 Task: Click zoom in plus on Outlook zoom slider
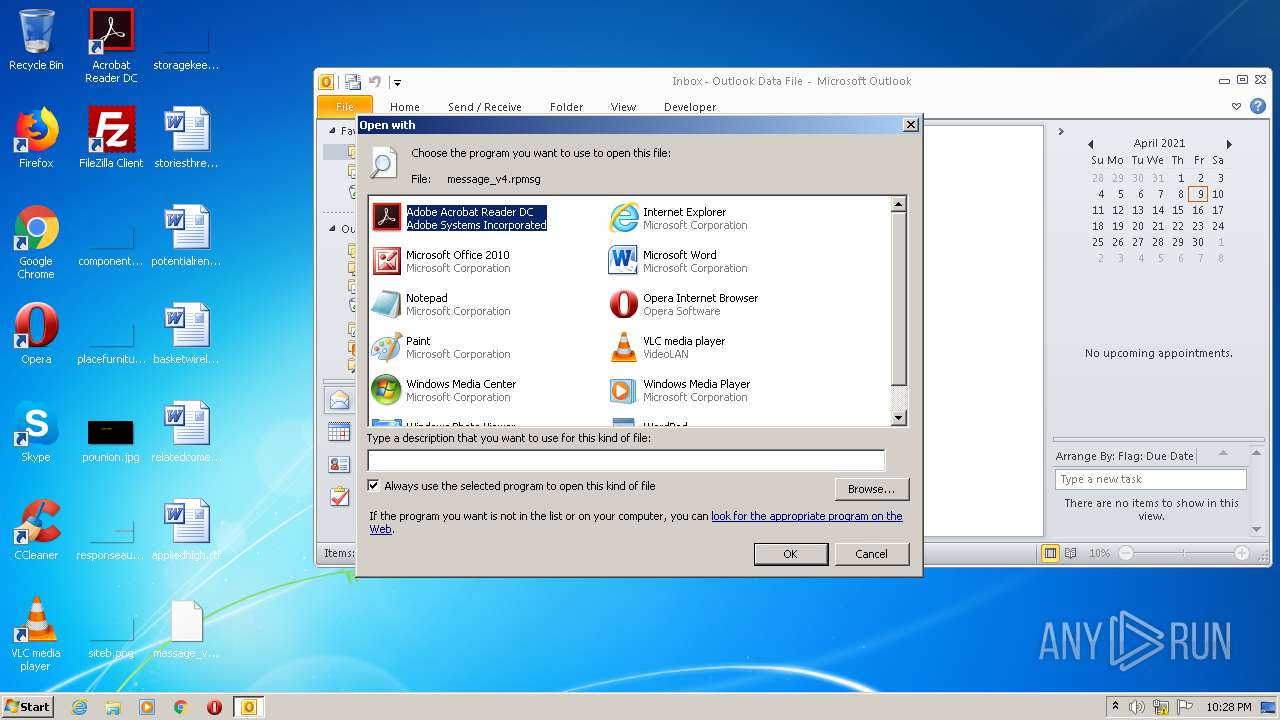coord(1242,553)
